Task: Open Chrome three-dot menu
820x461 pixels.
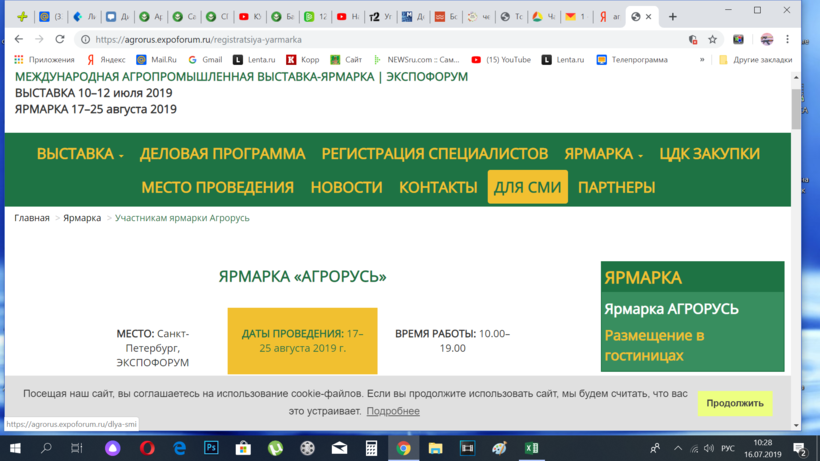Action: [788, 39]
